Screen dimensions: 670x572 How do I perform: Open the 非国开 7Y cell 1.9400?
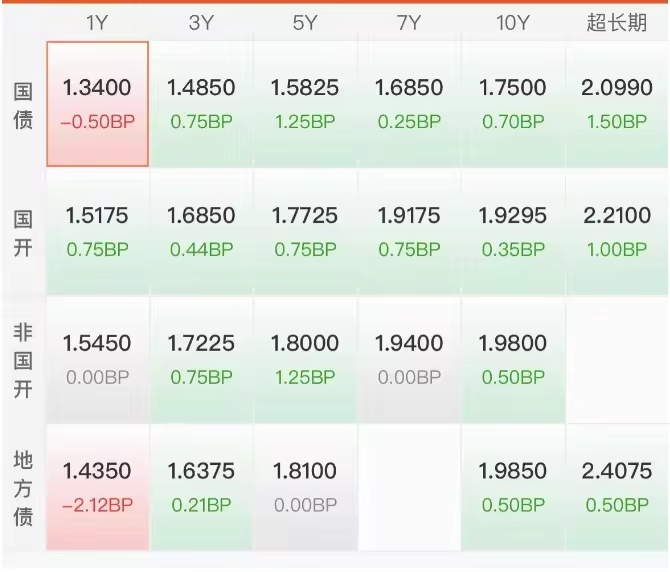click(409, 360)
